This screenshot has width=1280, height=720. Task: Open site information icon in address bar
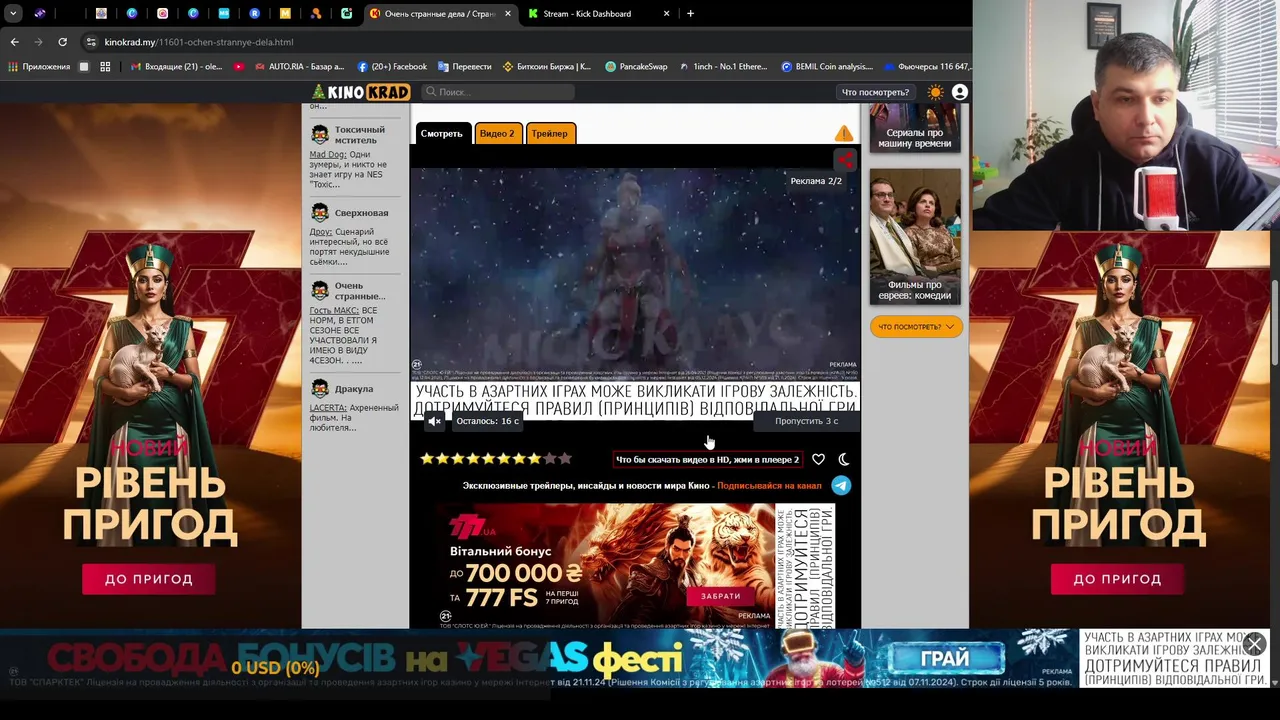pyautogui.click(x=91, y=42)
